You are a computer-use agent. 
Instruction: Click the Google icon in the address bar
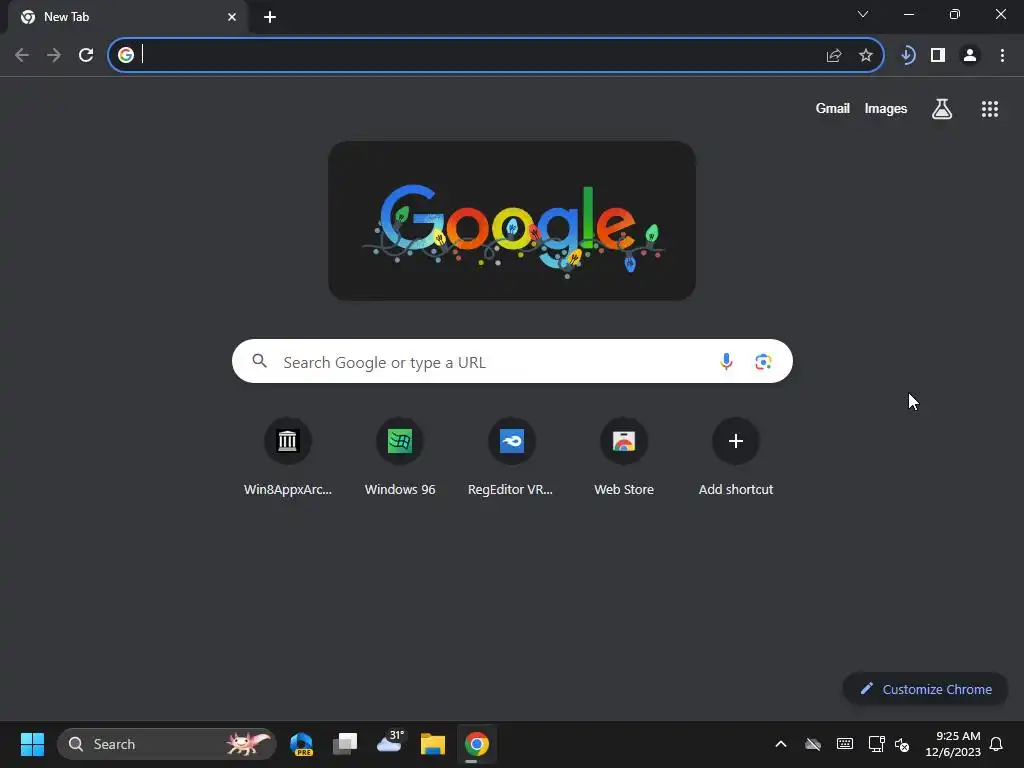point(126,55)
